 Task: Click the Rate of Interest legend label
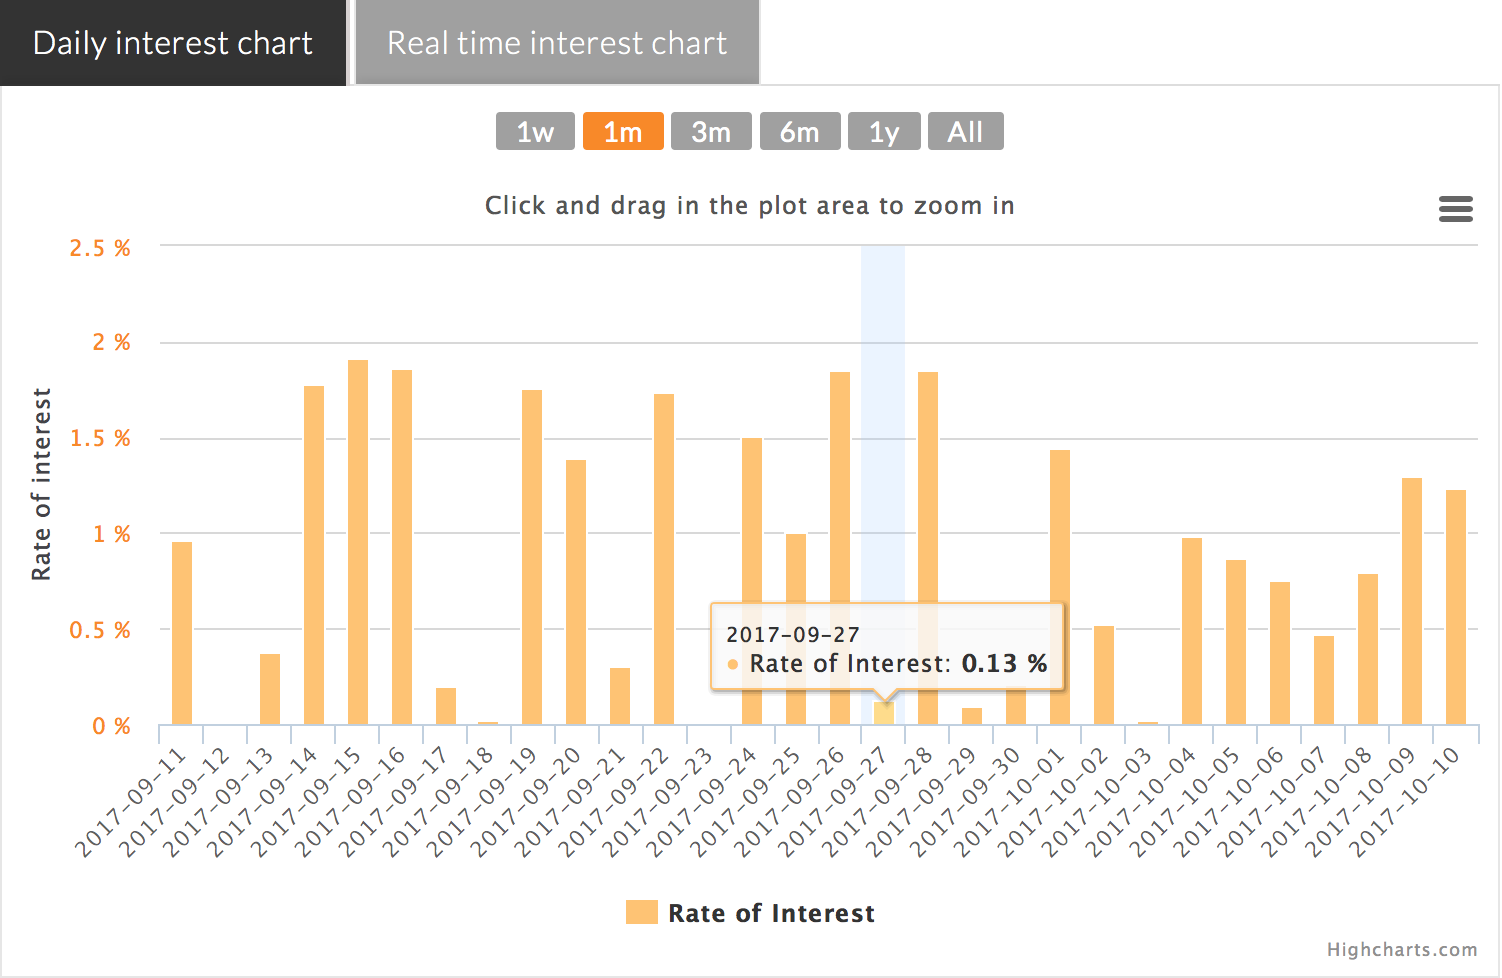(x=771, y=913)
